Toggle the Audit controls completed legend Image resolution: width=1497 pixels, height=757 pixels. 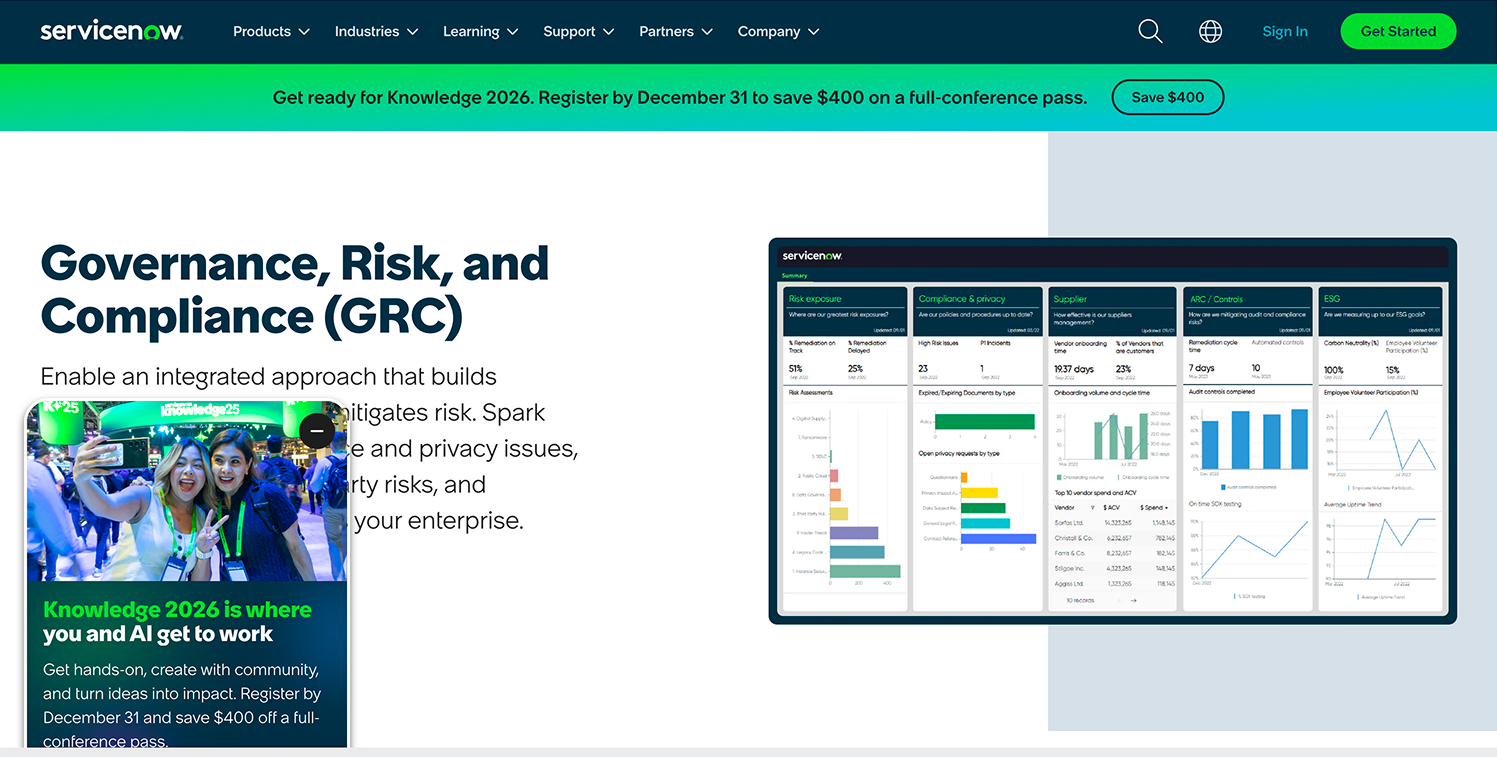(1248, 487)
